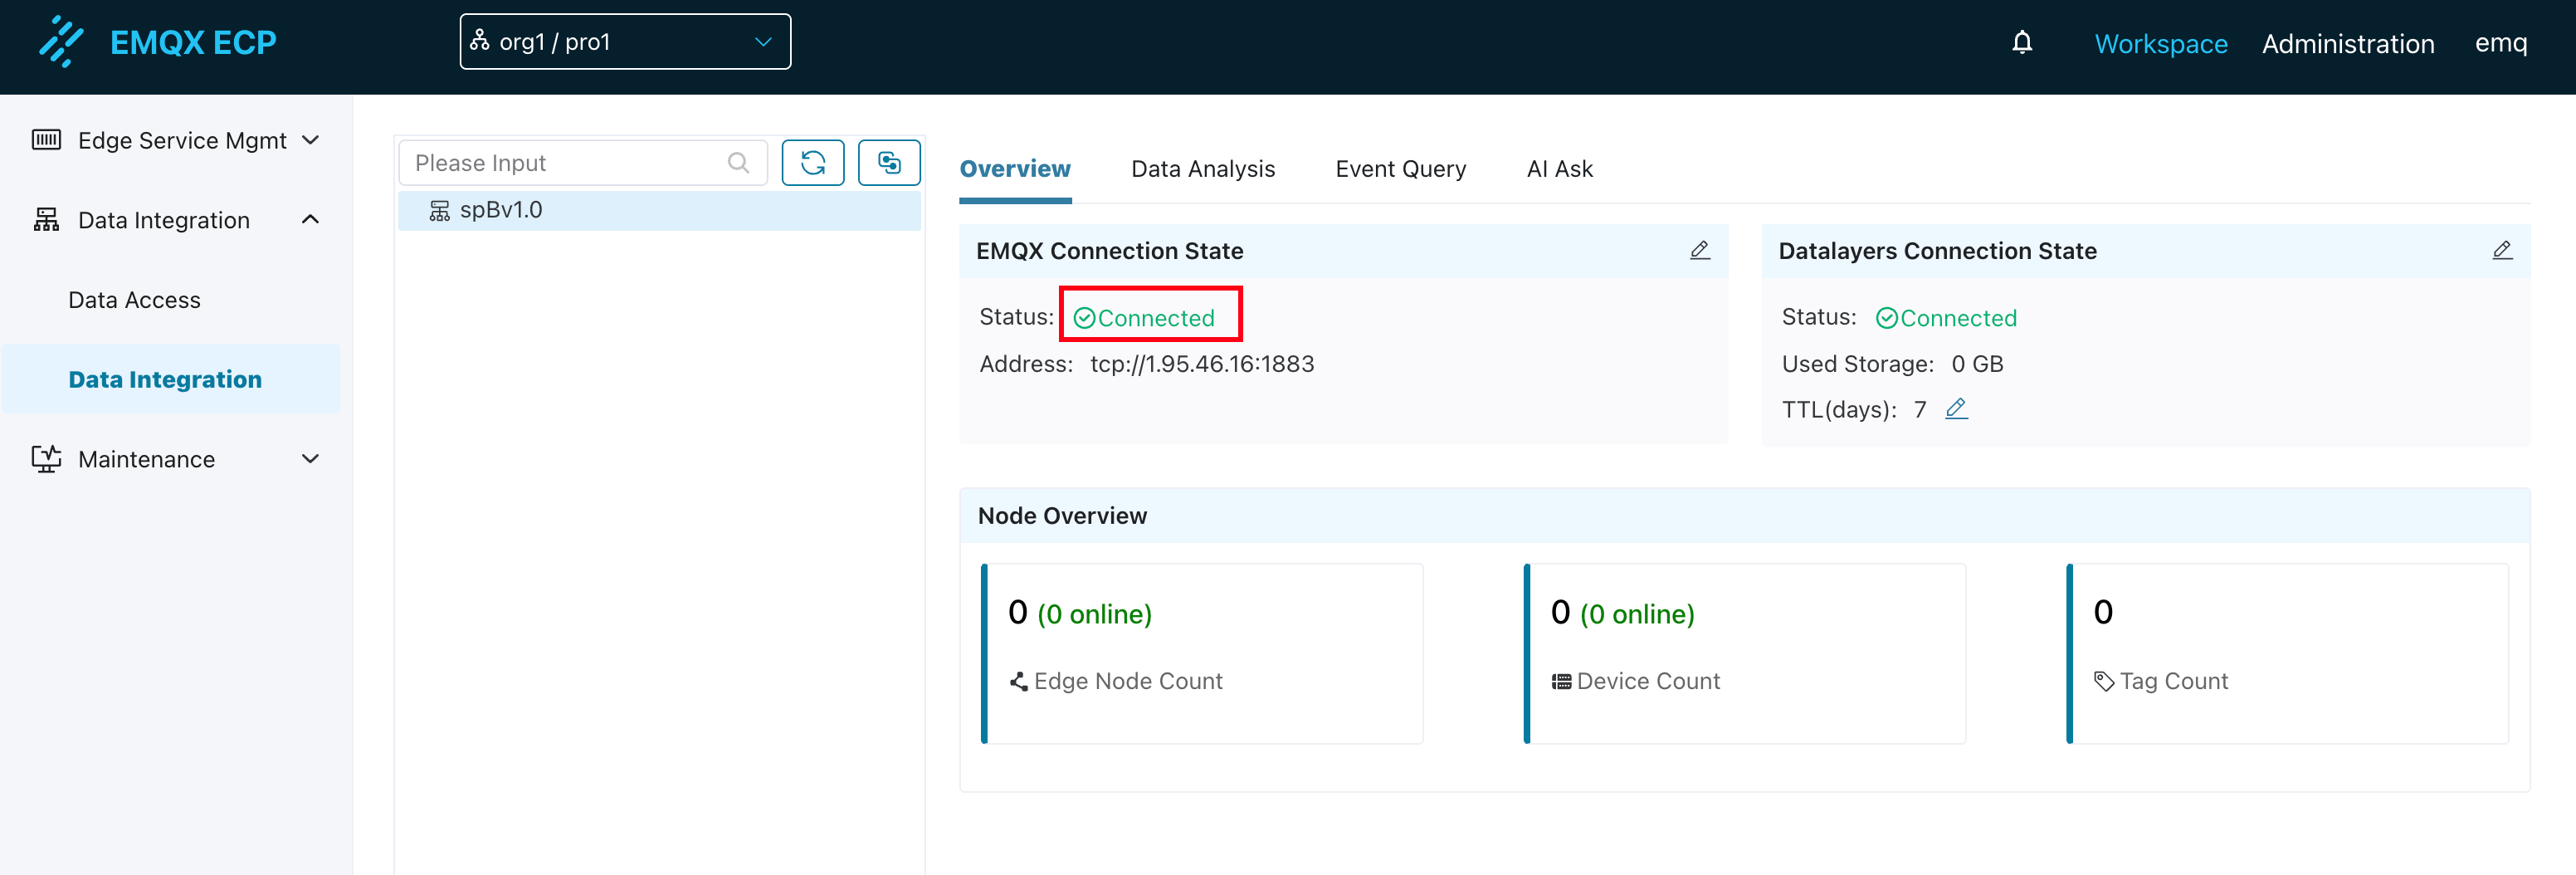
Task: Select the spBv1.0 tree item
Action: coord(500,210)
